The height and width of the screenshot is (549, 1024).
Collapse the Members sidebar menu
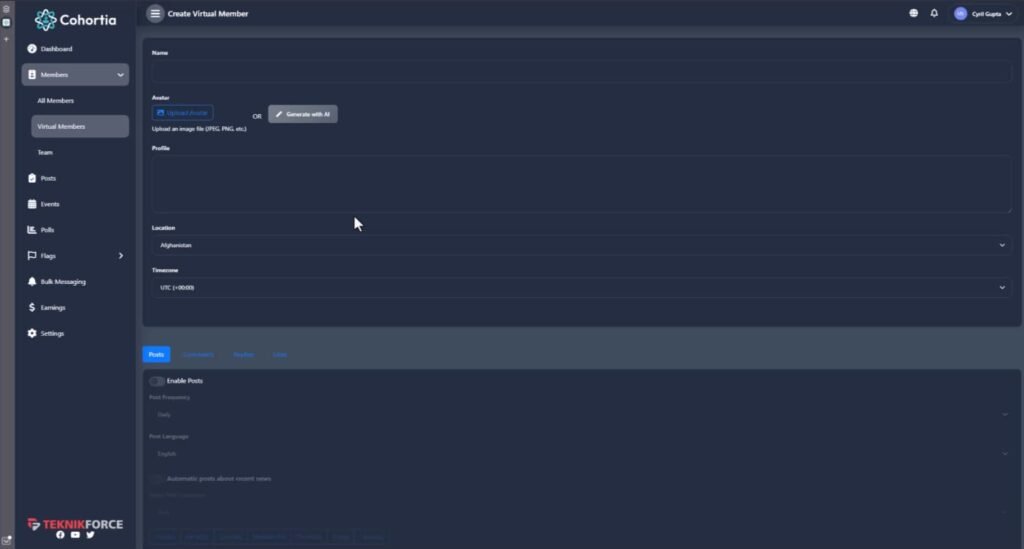120,75
